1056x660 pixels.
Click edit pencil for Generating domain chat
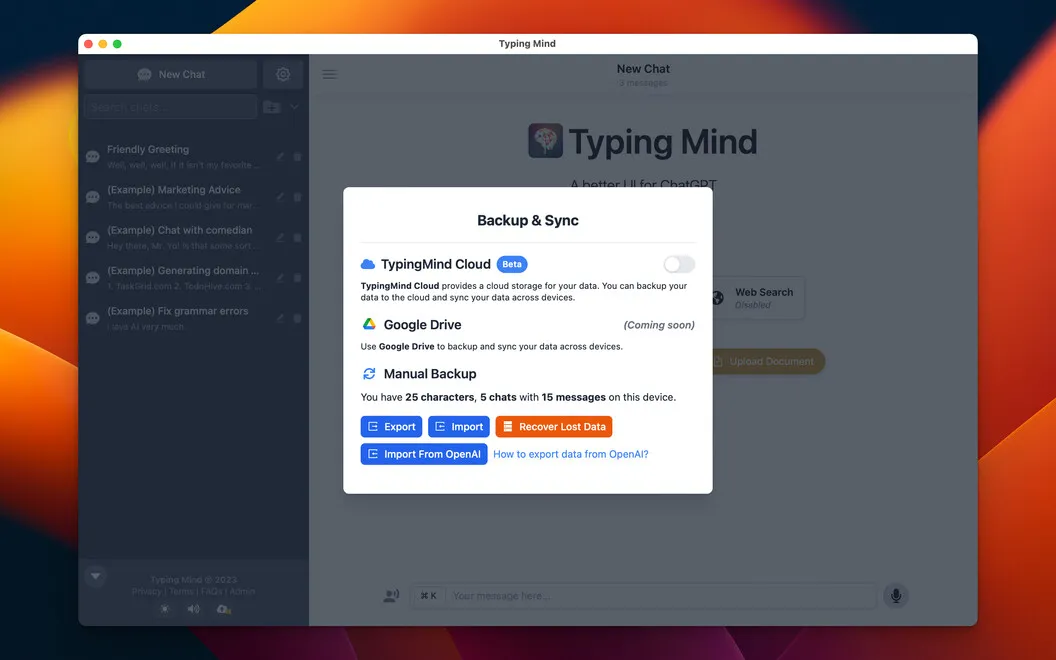point(280,277)
